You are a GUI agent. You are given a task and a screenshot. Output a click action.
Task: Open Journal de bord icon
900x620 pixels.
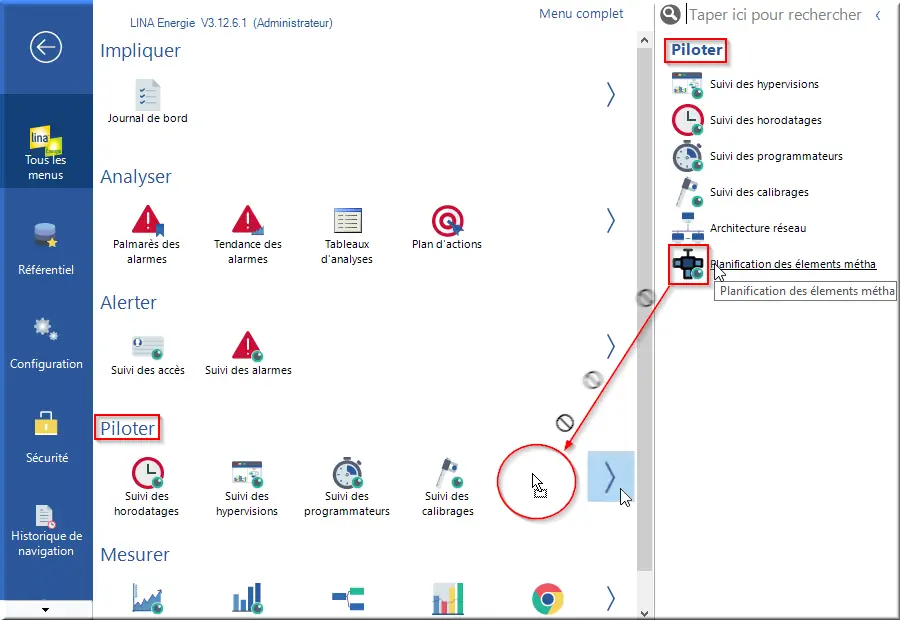click(x=148, y=102)
